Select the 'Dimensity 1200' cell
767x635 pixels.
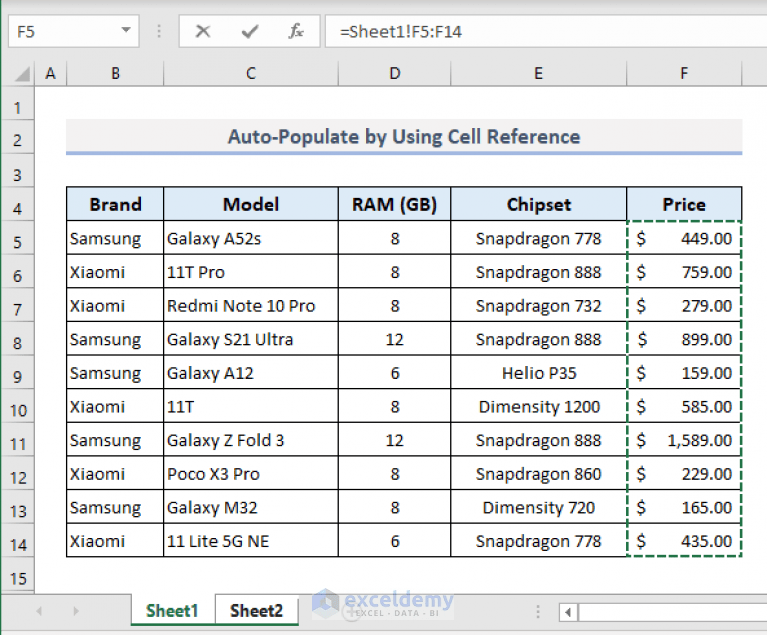pyautogui.click(x=538, y=407)
